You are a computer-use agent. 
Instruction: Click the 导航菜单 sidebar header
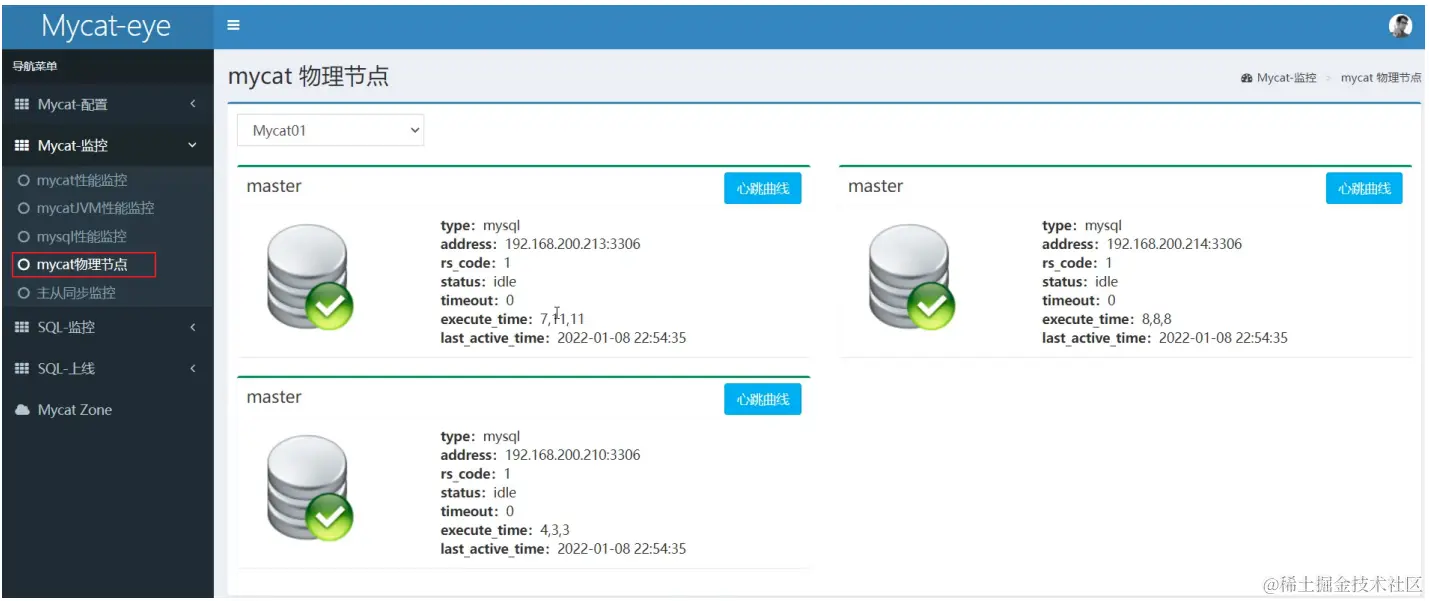coord(35,66)
